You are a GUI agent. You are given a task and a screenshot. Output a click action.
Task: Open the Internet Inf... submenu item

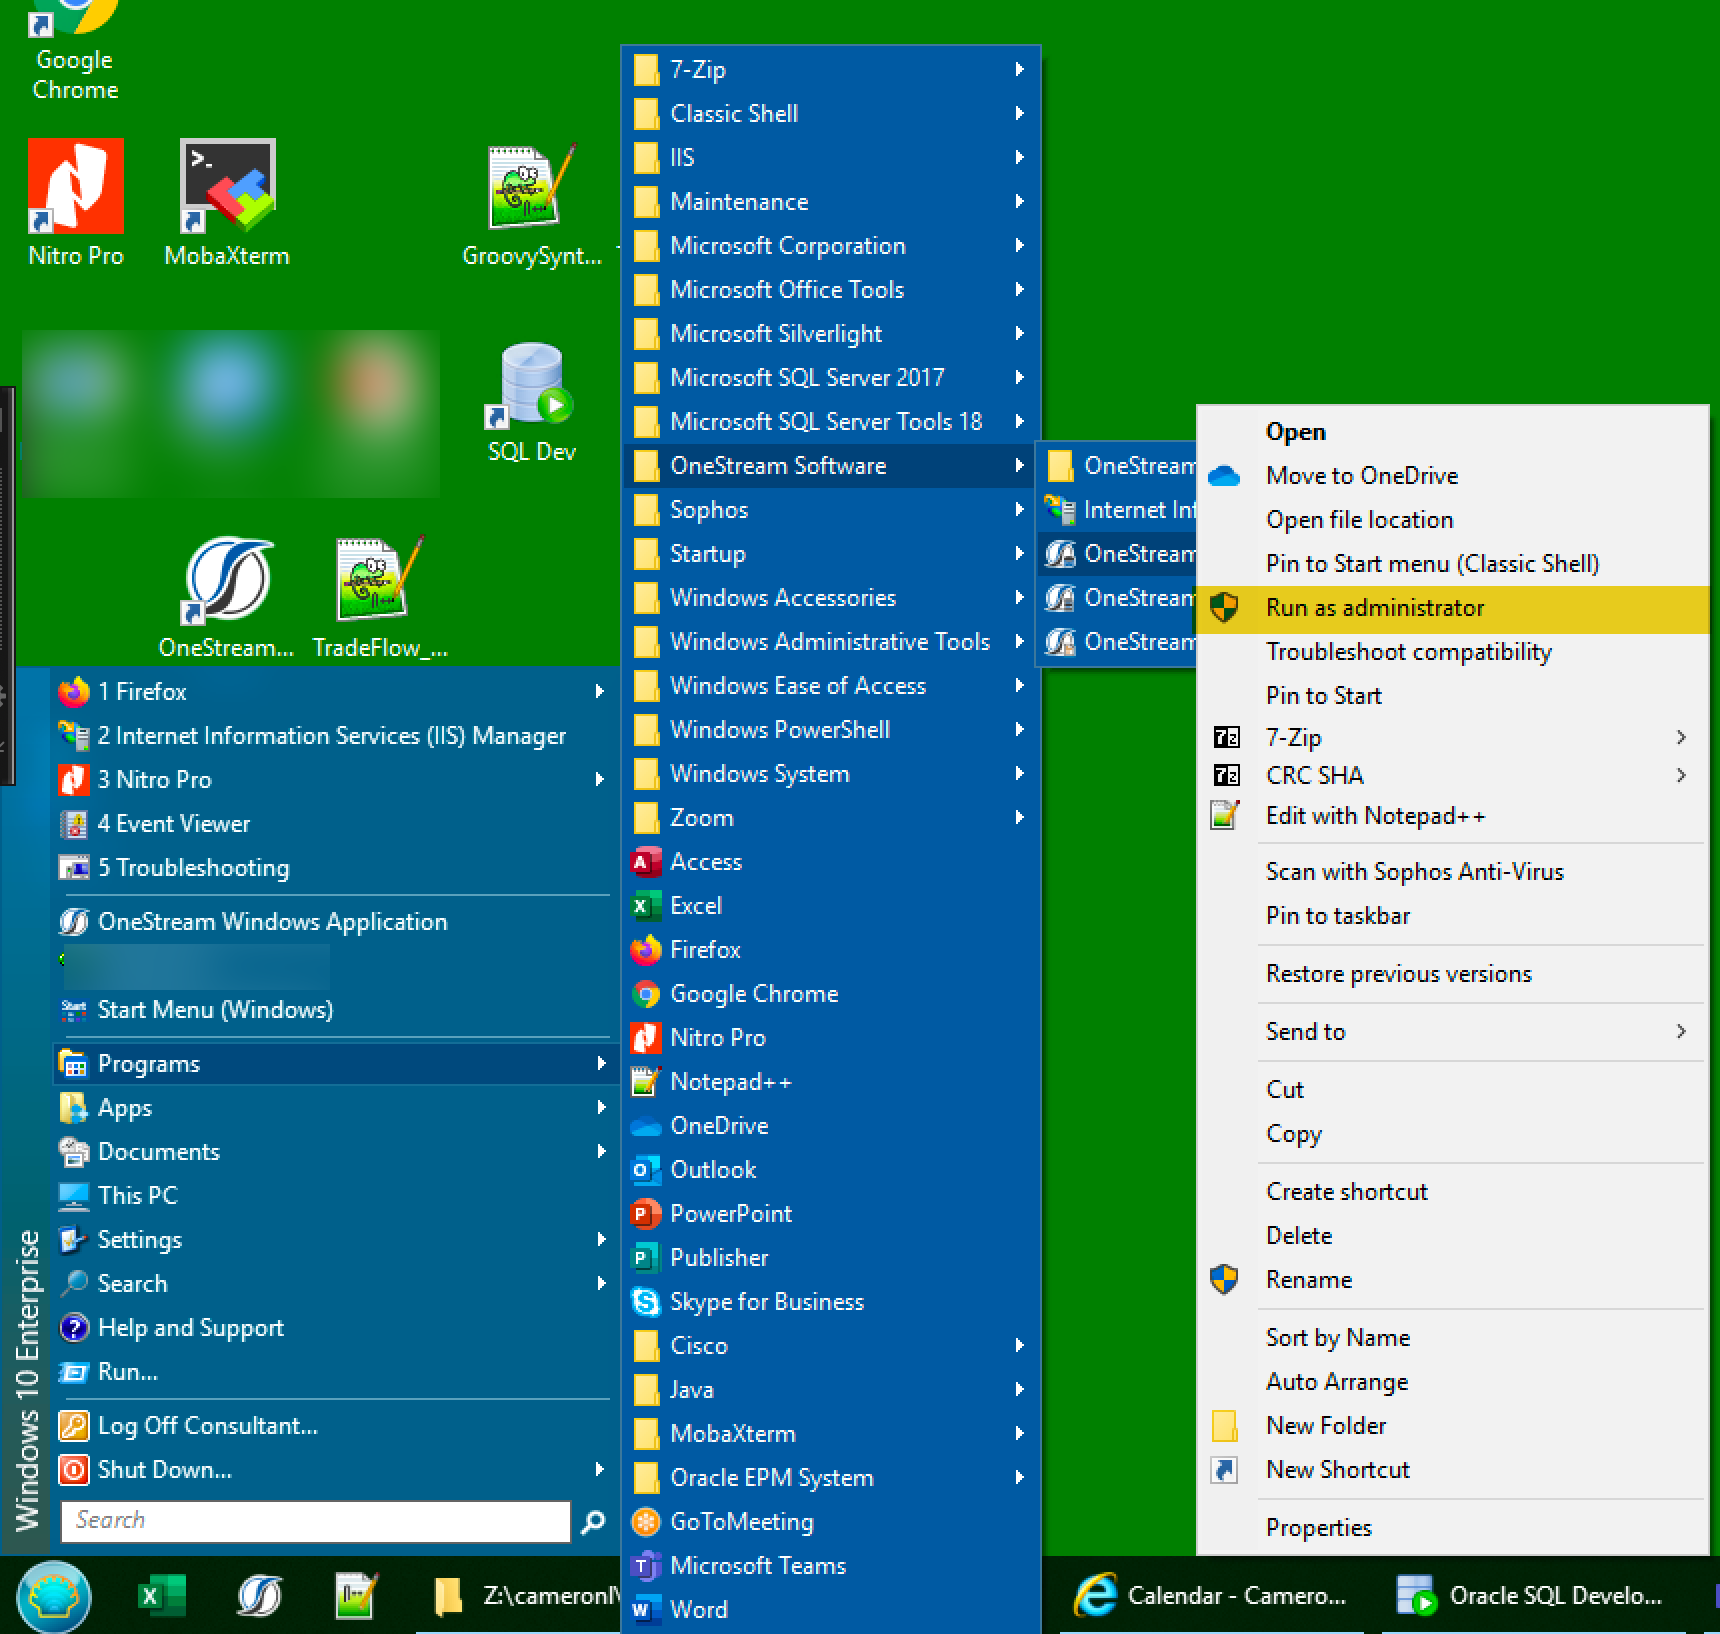pyautogui.click(x=1118, y=510)
